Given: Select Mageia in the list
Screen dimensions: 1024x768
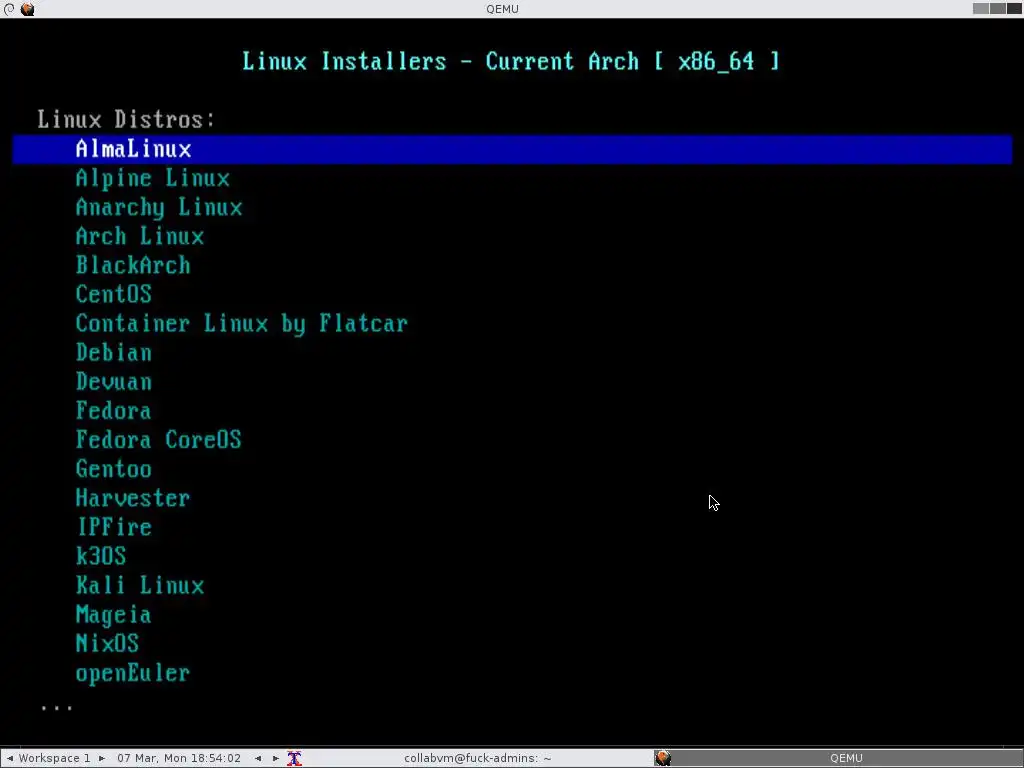Looking at the screenshot, I should (x=114, y=615).
